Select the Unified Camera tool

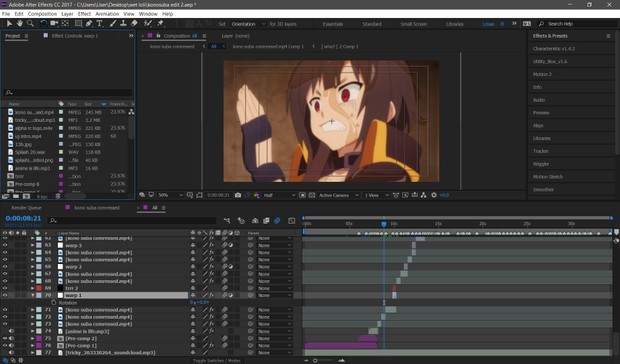point(54,24)
